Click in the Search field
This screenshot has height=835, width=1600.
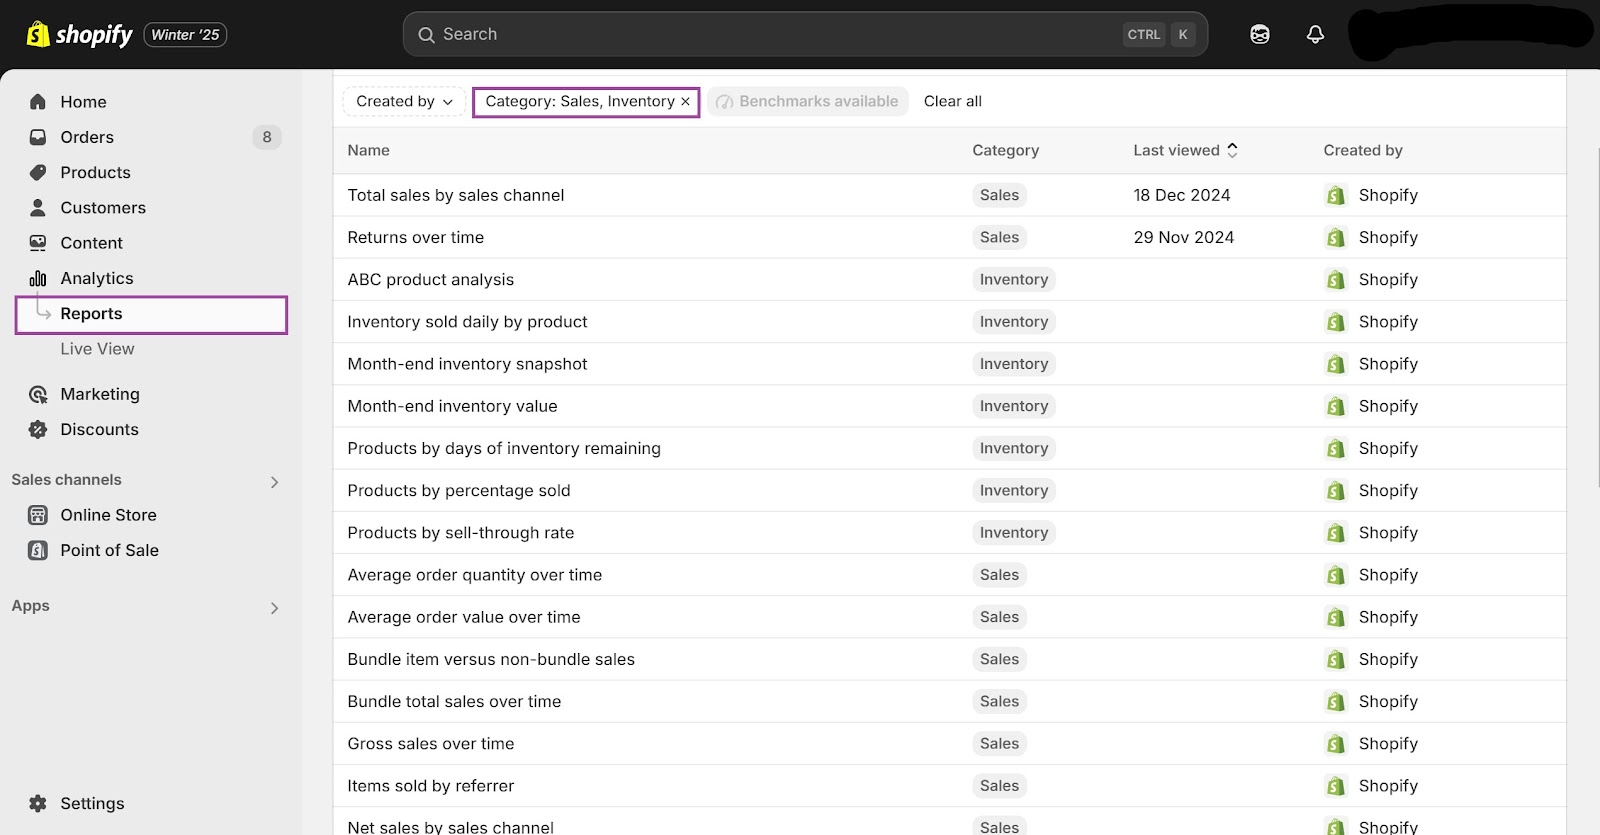(805, 34)
